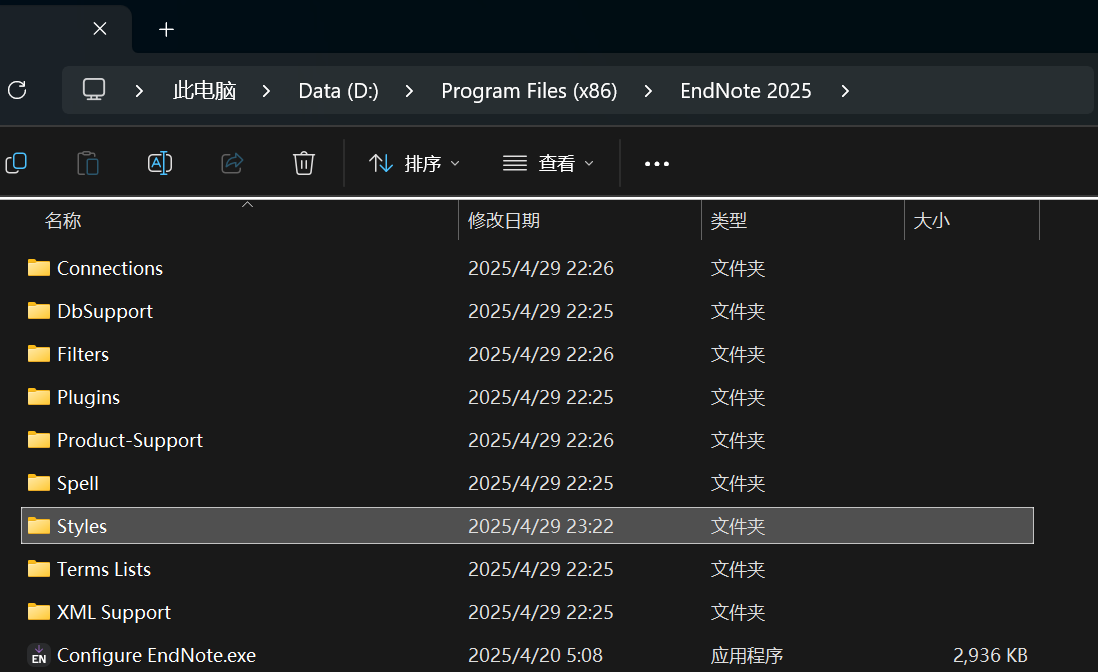Sort by the 类型 column header

(x=729, y=221)
